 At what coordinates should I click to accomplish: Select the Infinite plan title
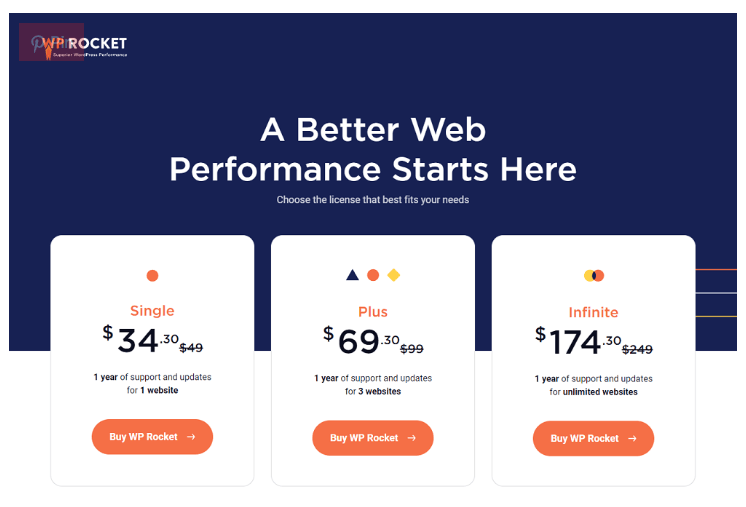click(x=593, y=312)
